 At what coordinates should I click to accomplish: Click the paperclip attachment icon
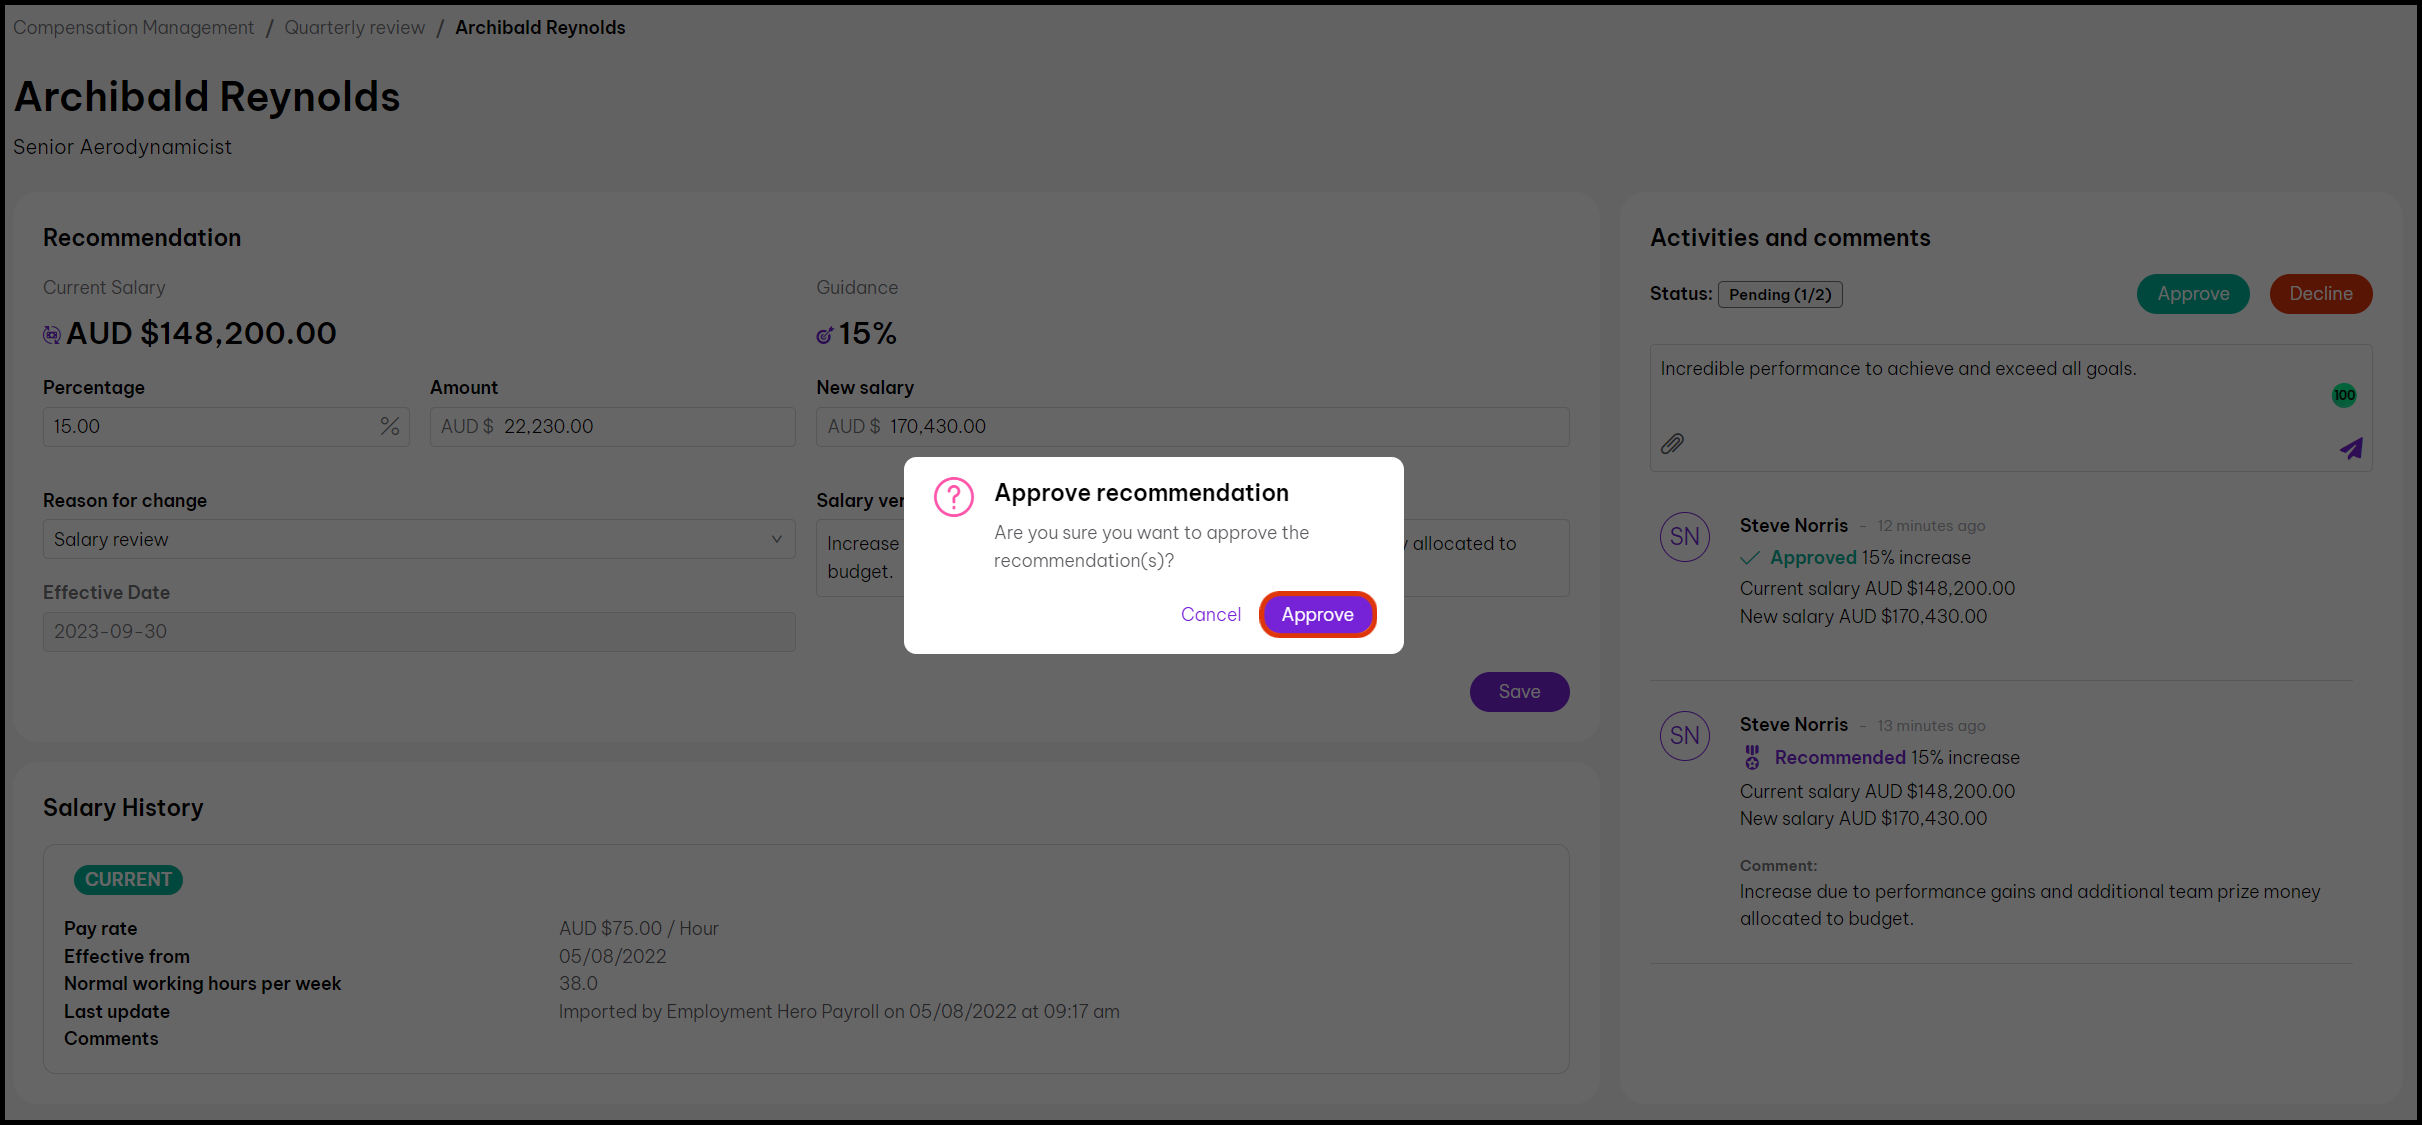click(x=1672, y=443)
